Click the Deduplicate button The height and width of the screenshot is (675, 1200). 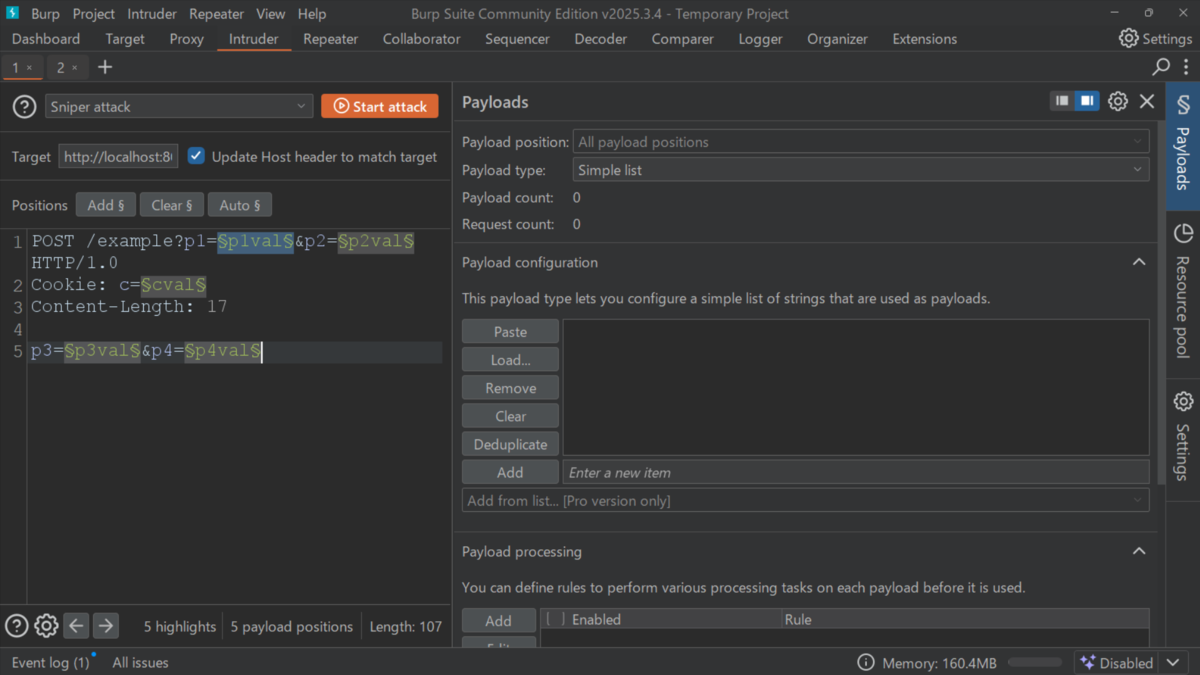tap(510, 444)
